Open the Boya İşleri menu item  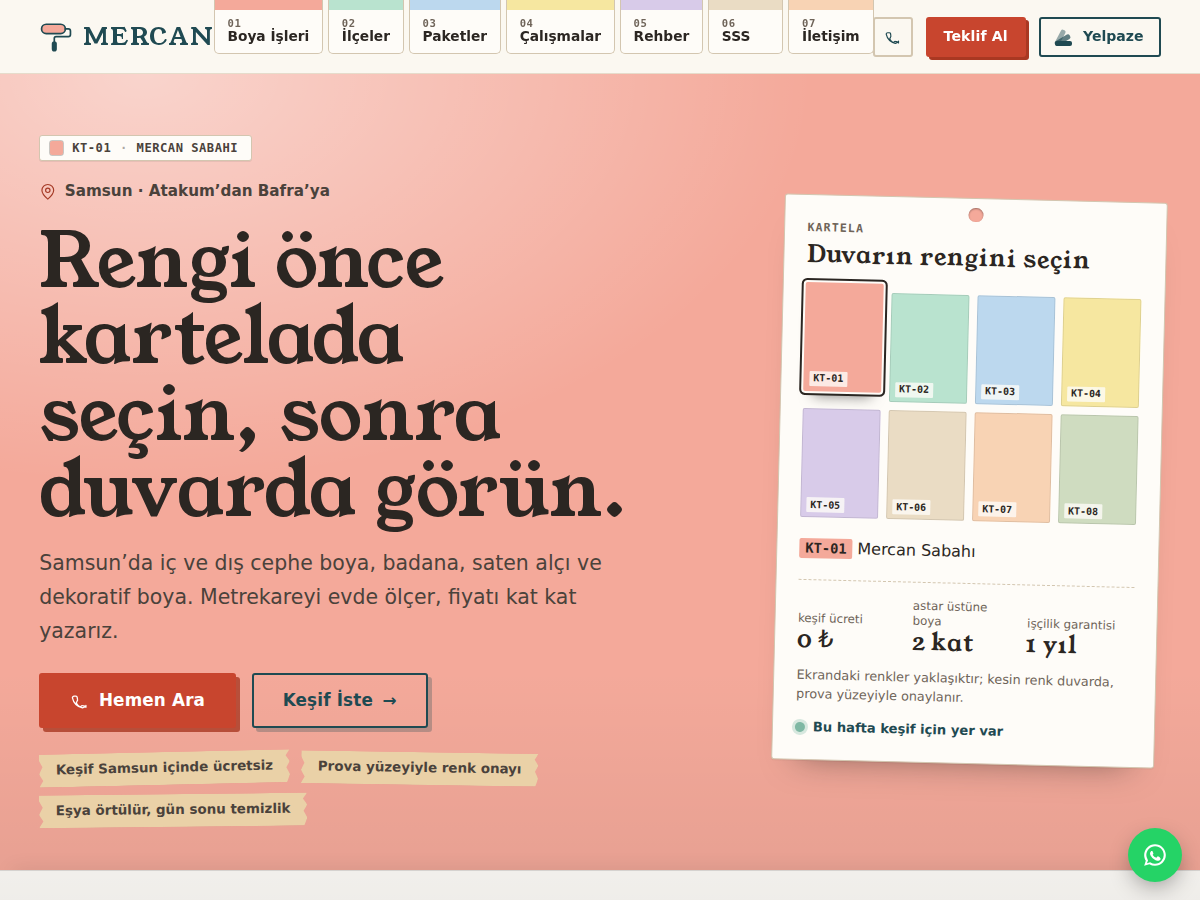pyautogui.click(x=268, y=27)
